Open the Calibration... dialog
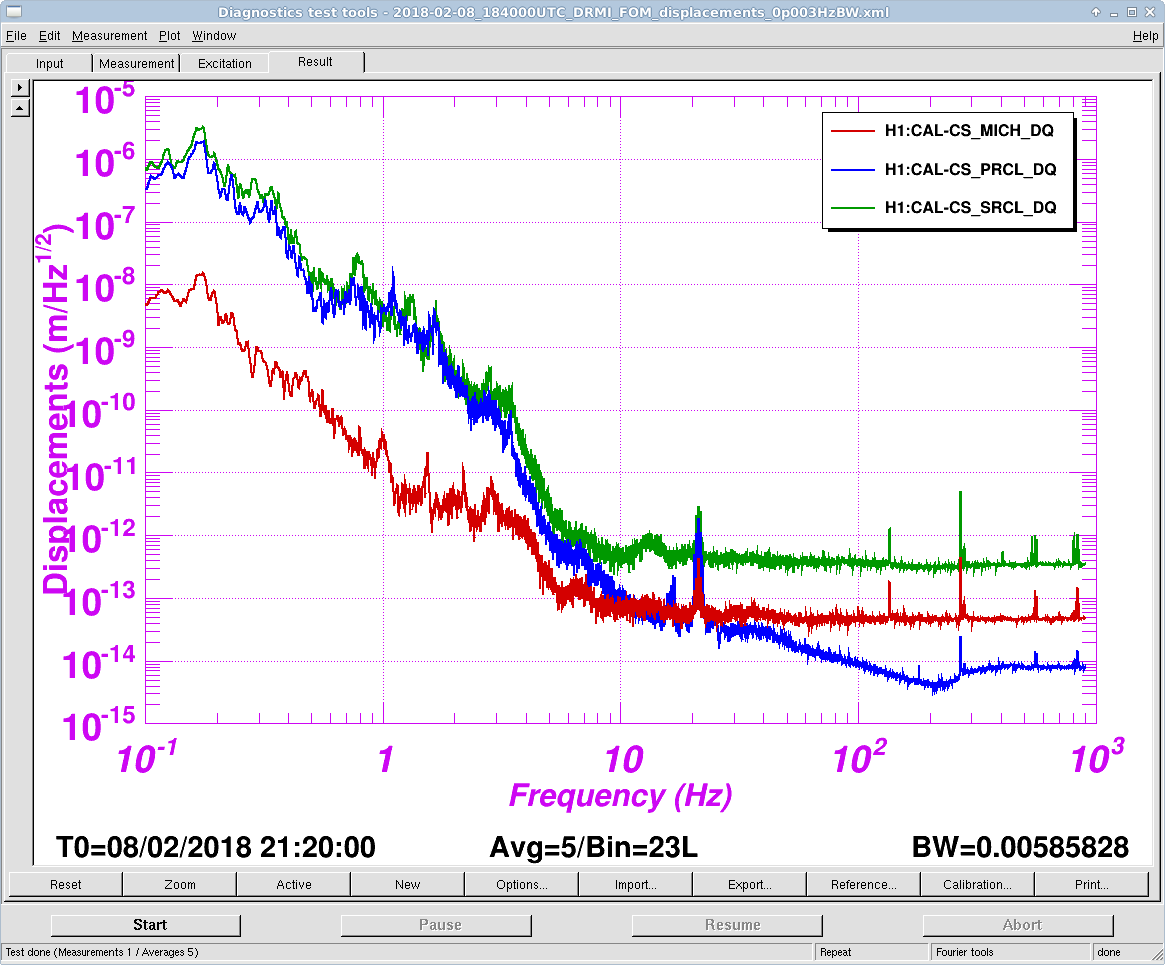Screen dimensions: 1165x965 [978, 884]
